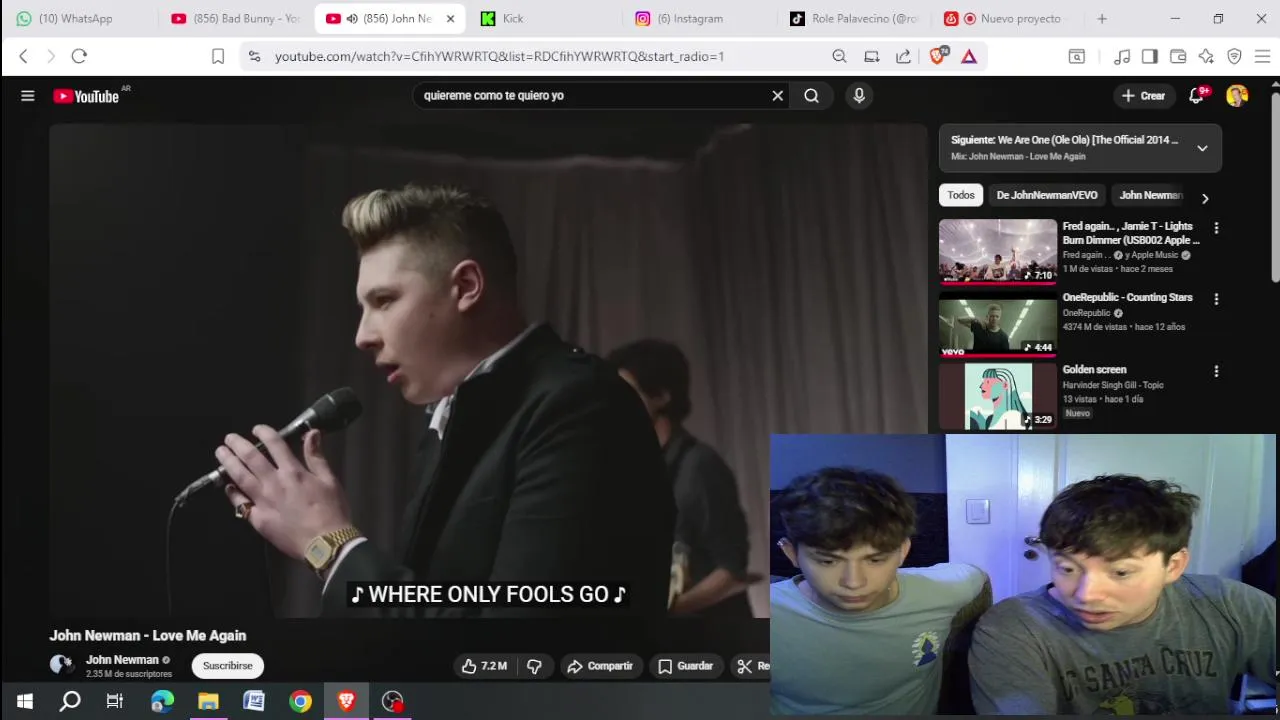Click the Compartir share button
1280x720 pixels.
coord(600,666)
